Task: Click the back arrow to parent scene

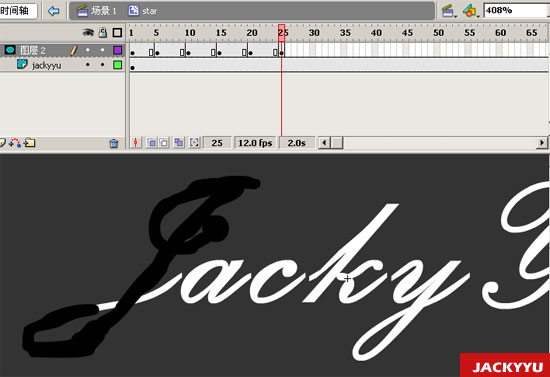Action: (54, 11)
